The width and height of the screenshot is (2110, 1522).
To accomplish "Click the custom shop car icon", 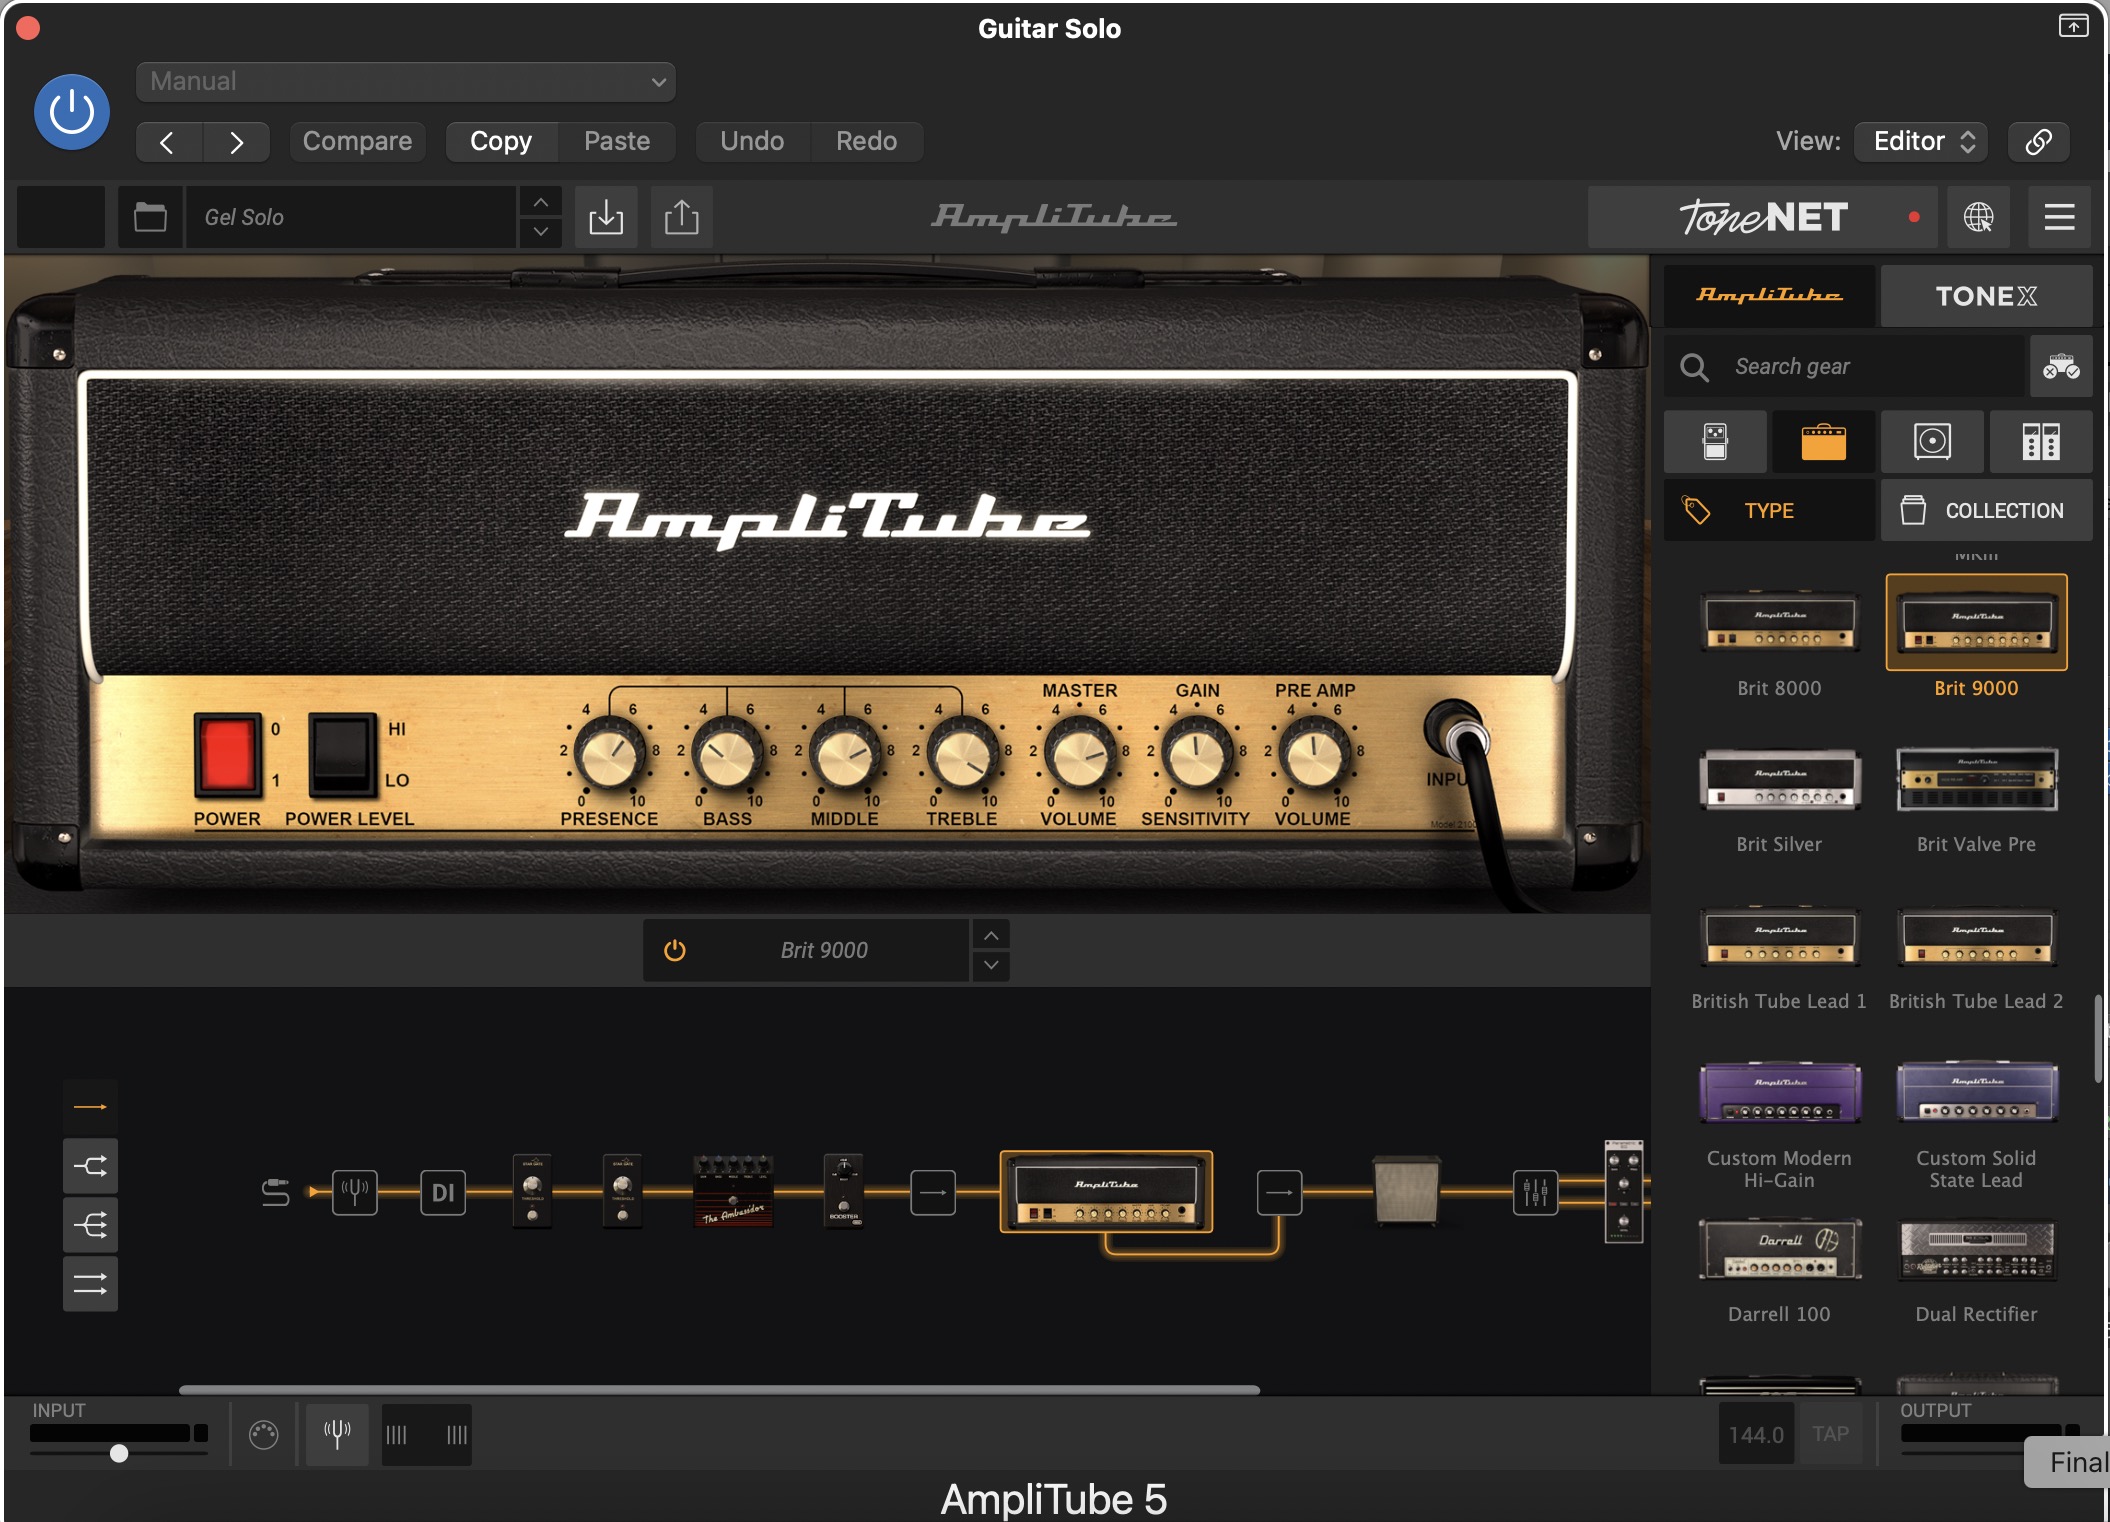I will coord(2061,367).
